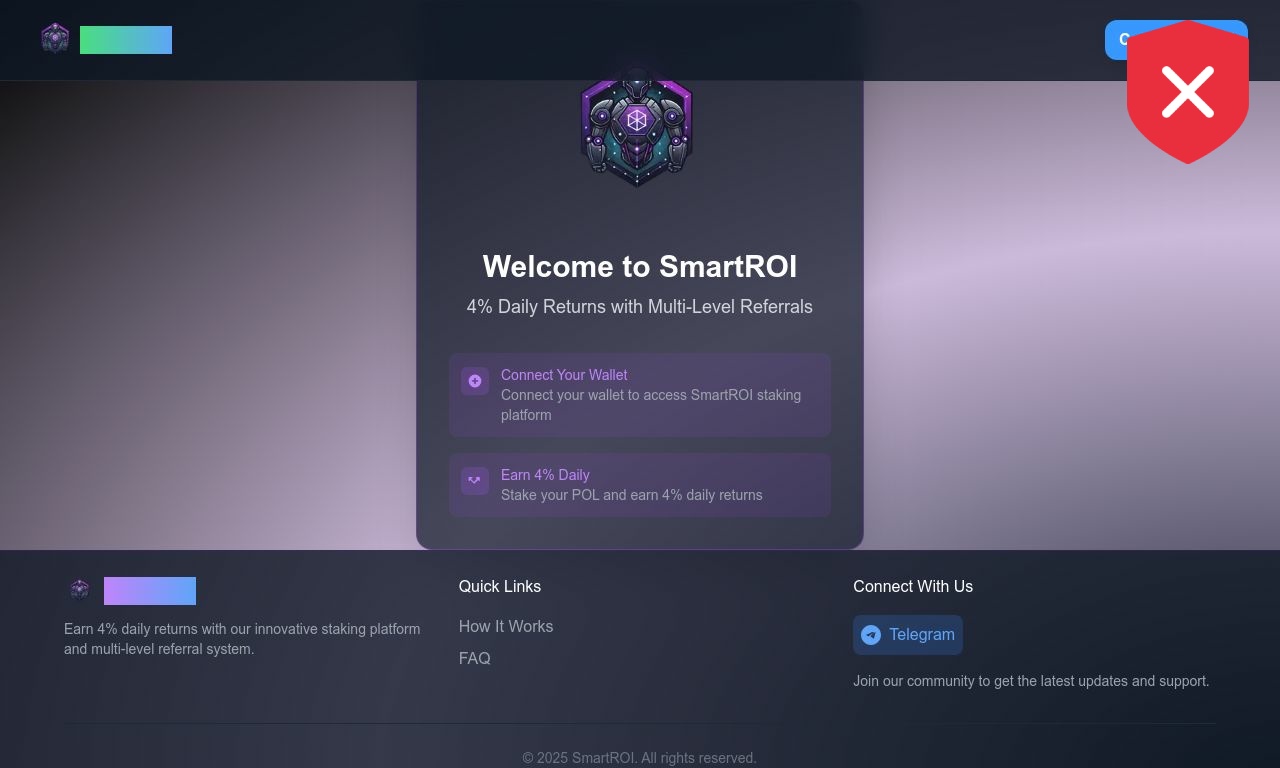Screen dimensions: 1280x768
Task: Click the purple-blue gradient brand name in footer
Action: [x=150, y=591]
